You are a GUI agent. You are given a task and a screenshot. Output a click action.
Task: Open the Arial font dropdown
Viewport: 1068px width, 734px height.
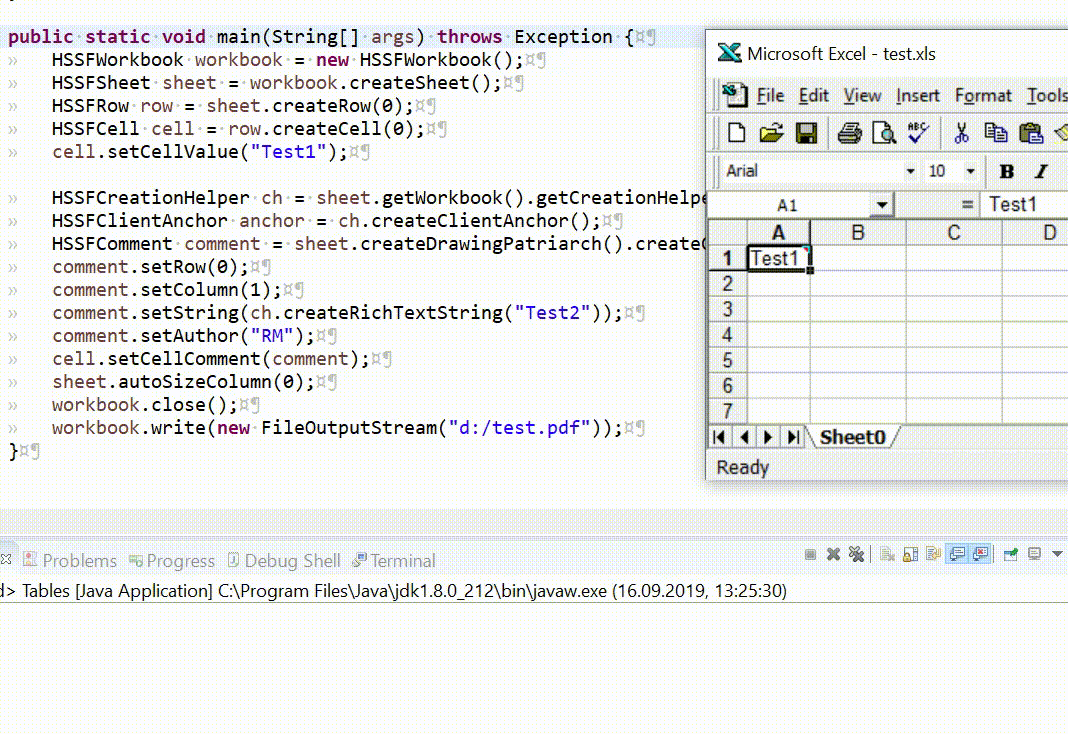point(910,172)
